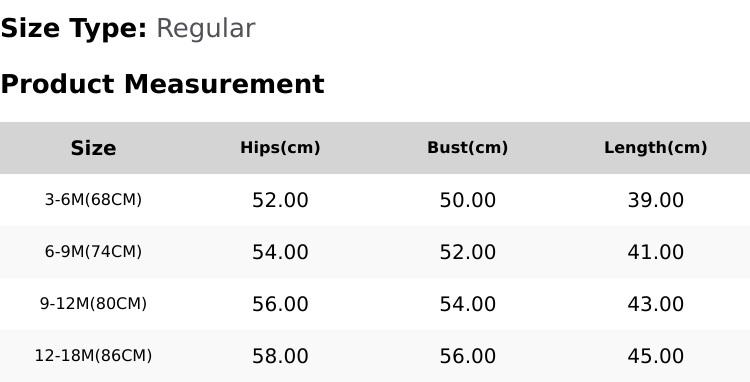Click the Size column header
Image resolution: width=750 pixels, height=382 pixels.
coord(93,148)
